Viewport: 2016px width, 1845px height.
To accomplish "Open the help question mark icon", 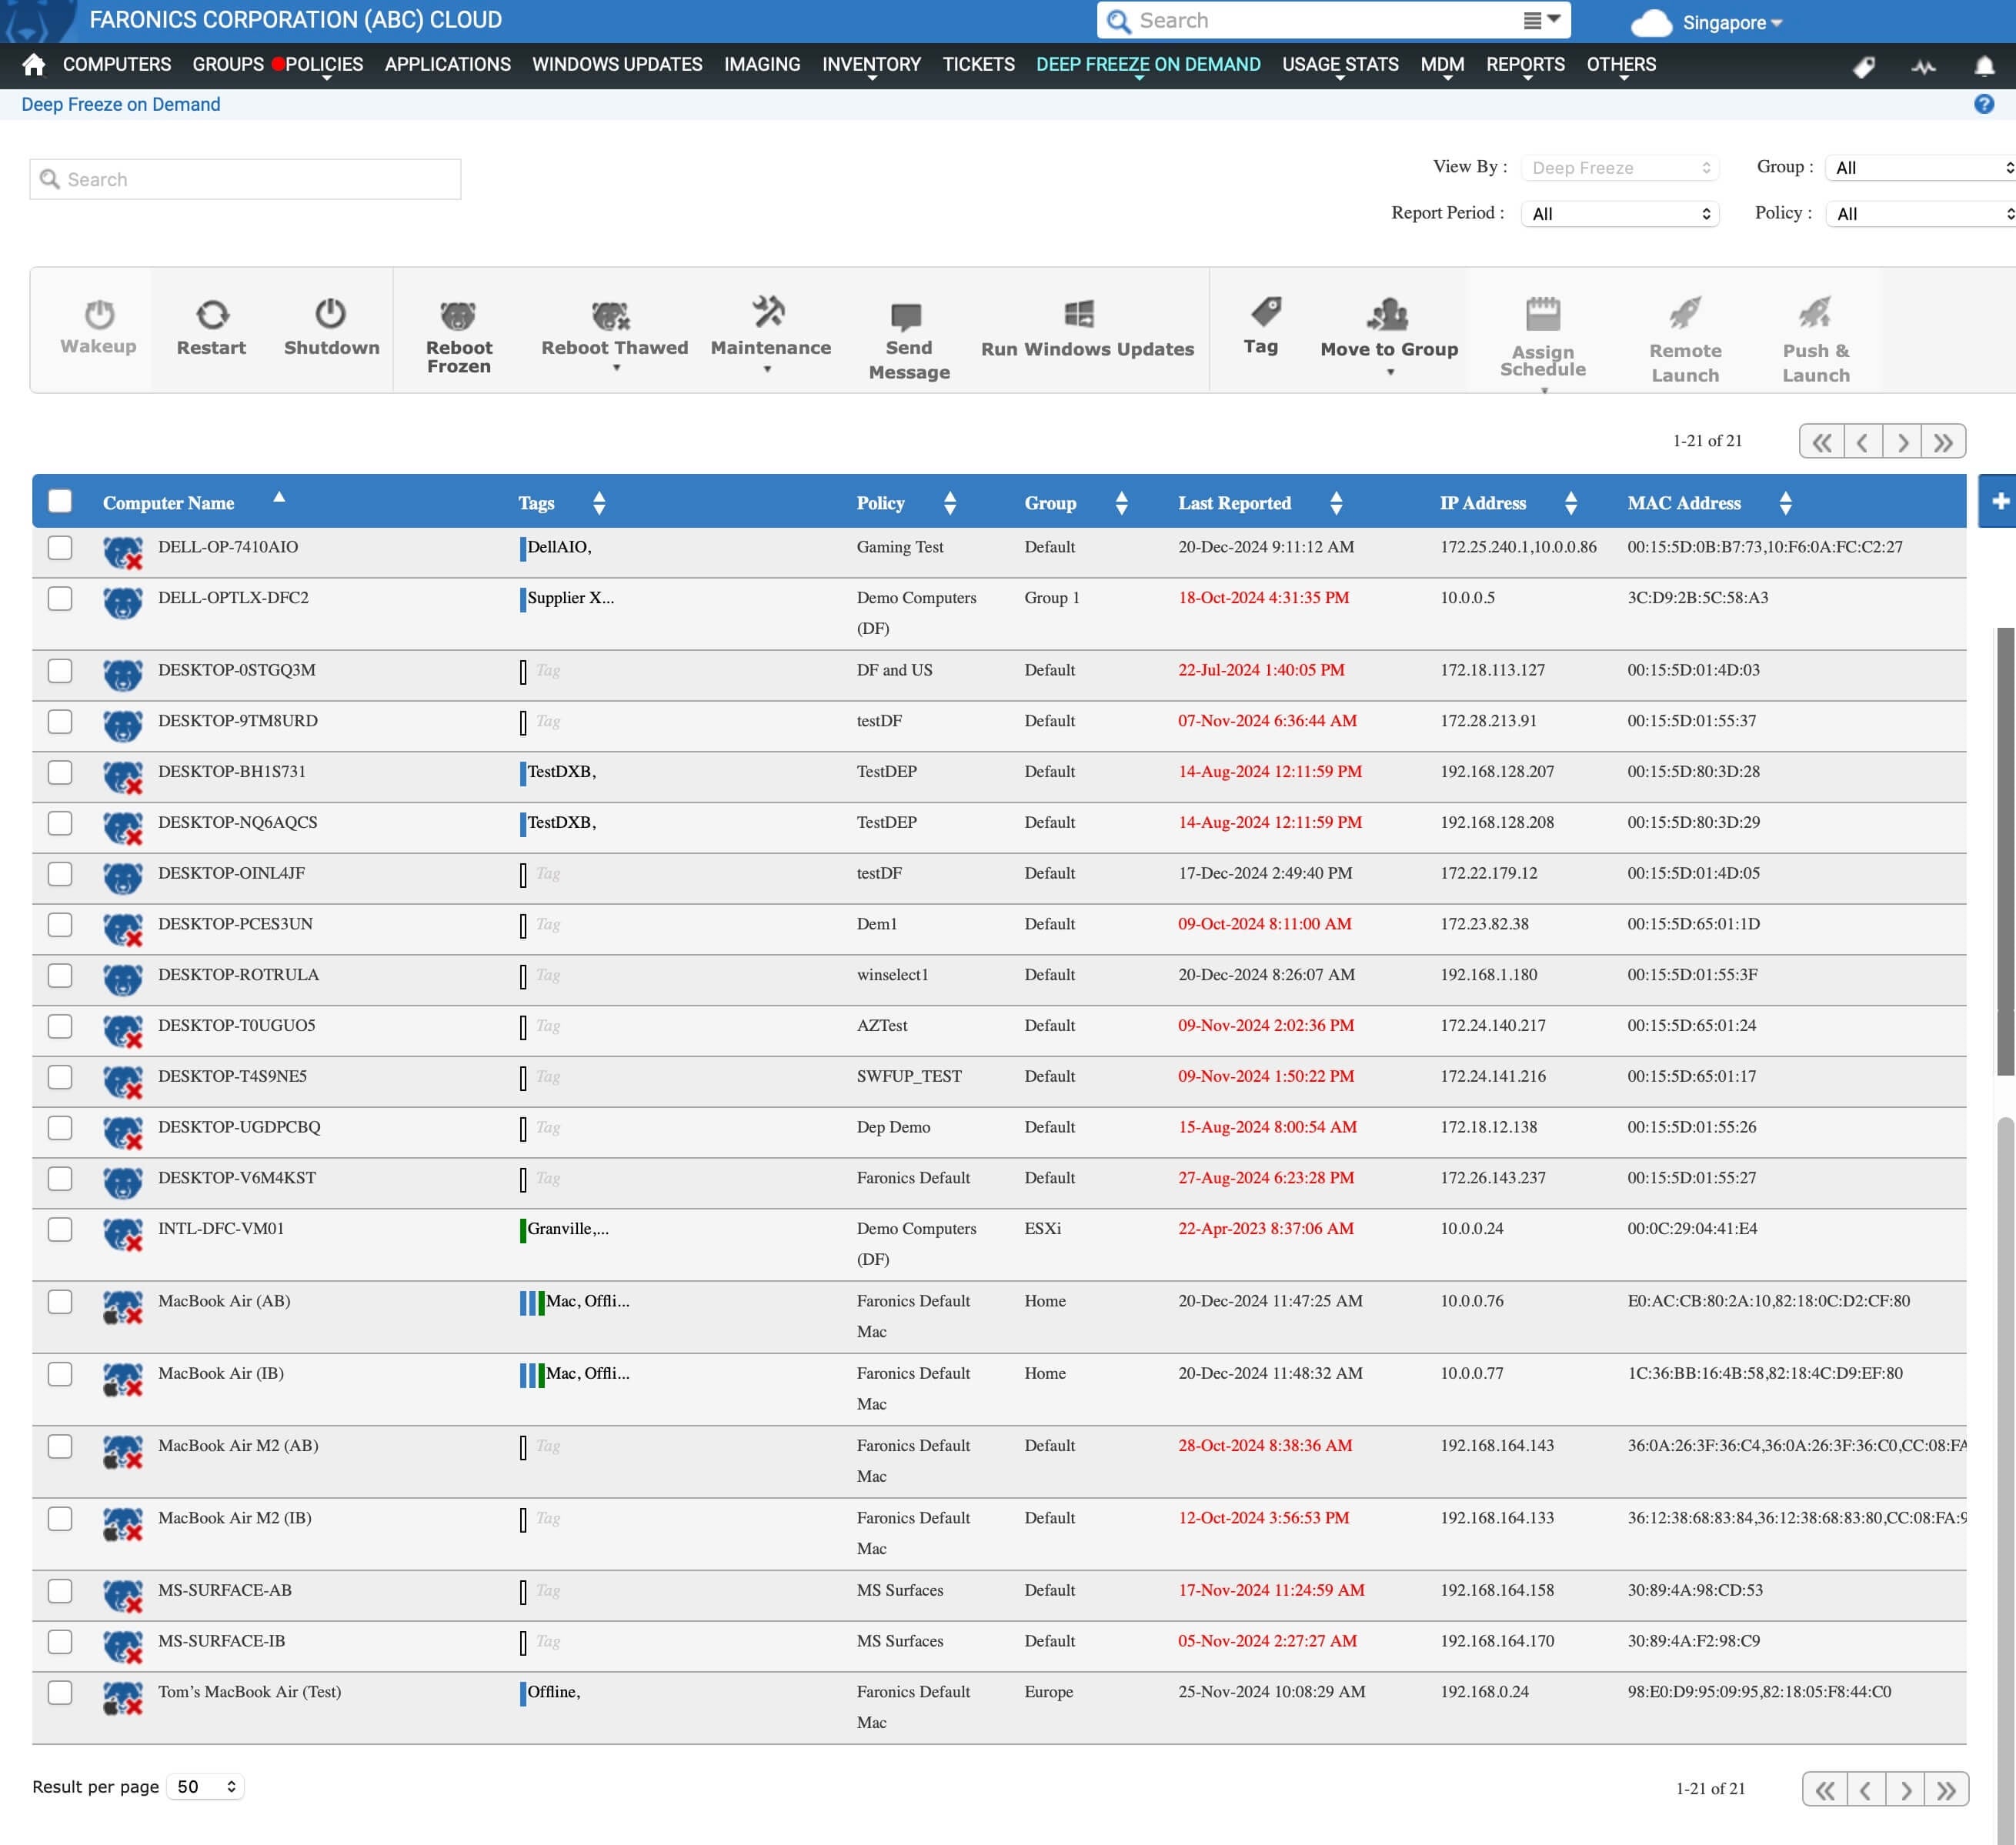I will (x=1984, y=104).
